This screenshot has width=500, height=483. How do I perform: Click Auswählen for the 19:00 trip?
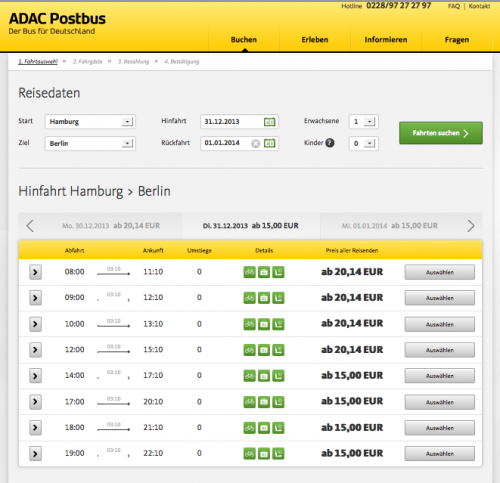pyautogui.click(x=440, y=454)
